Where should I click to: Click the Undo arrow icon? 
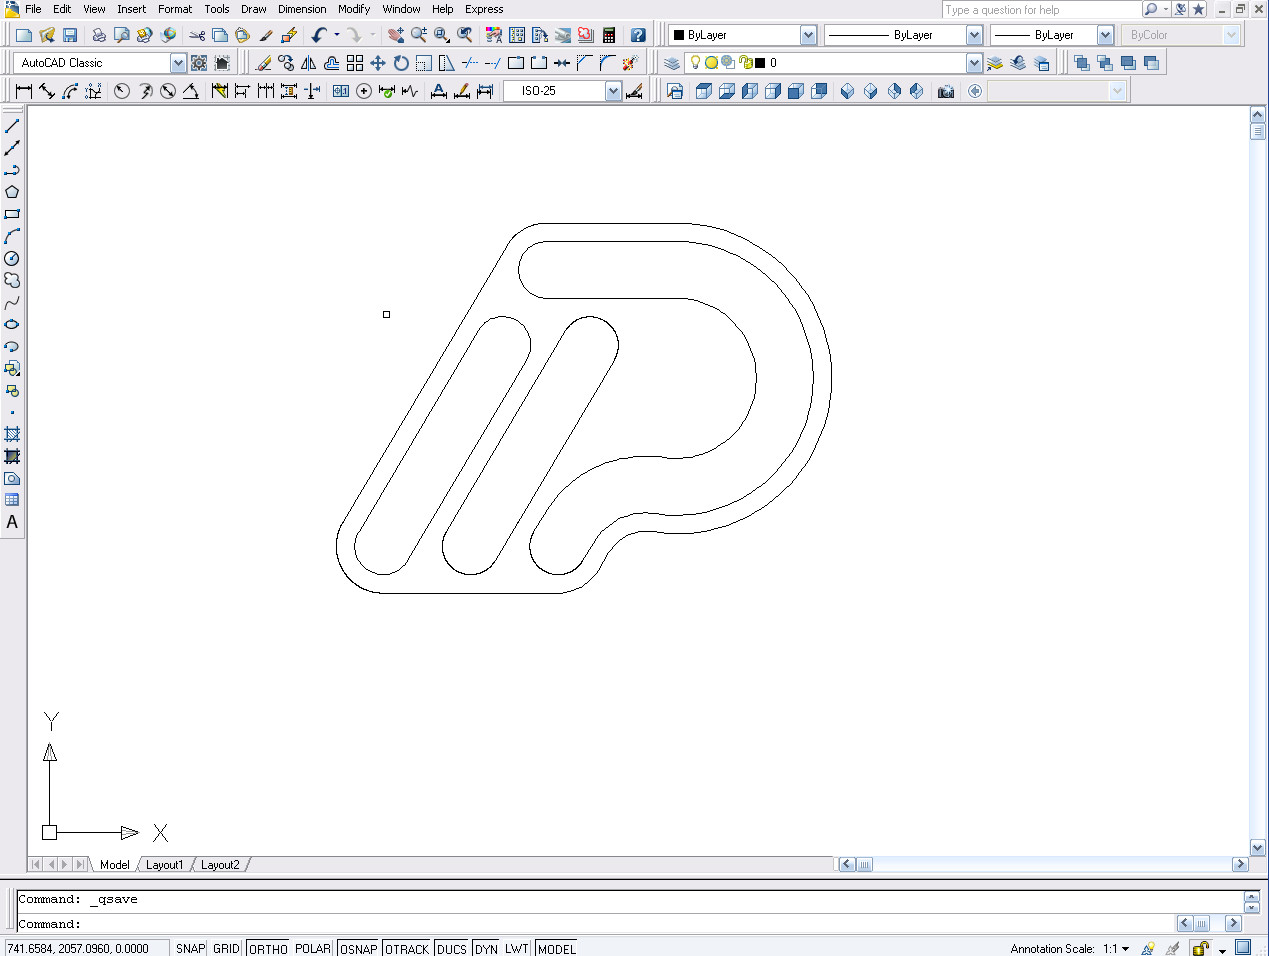319,35
